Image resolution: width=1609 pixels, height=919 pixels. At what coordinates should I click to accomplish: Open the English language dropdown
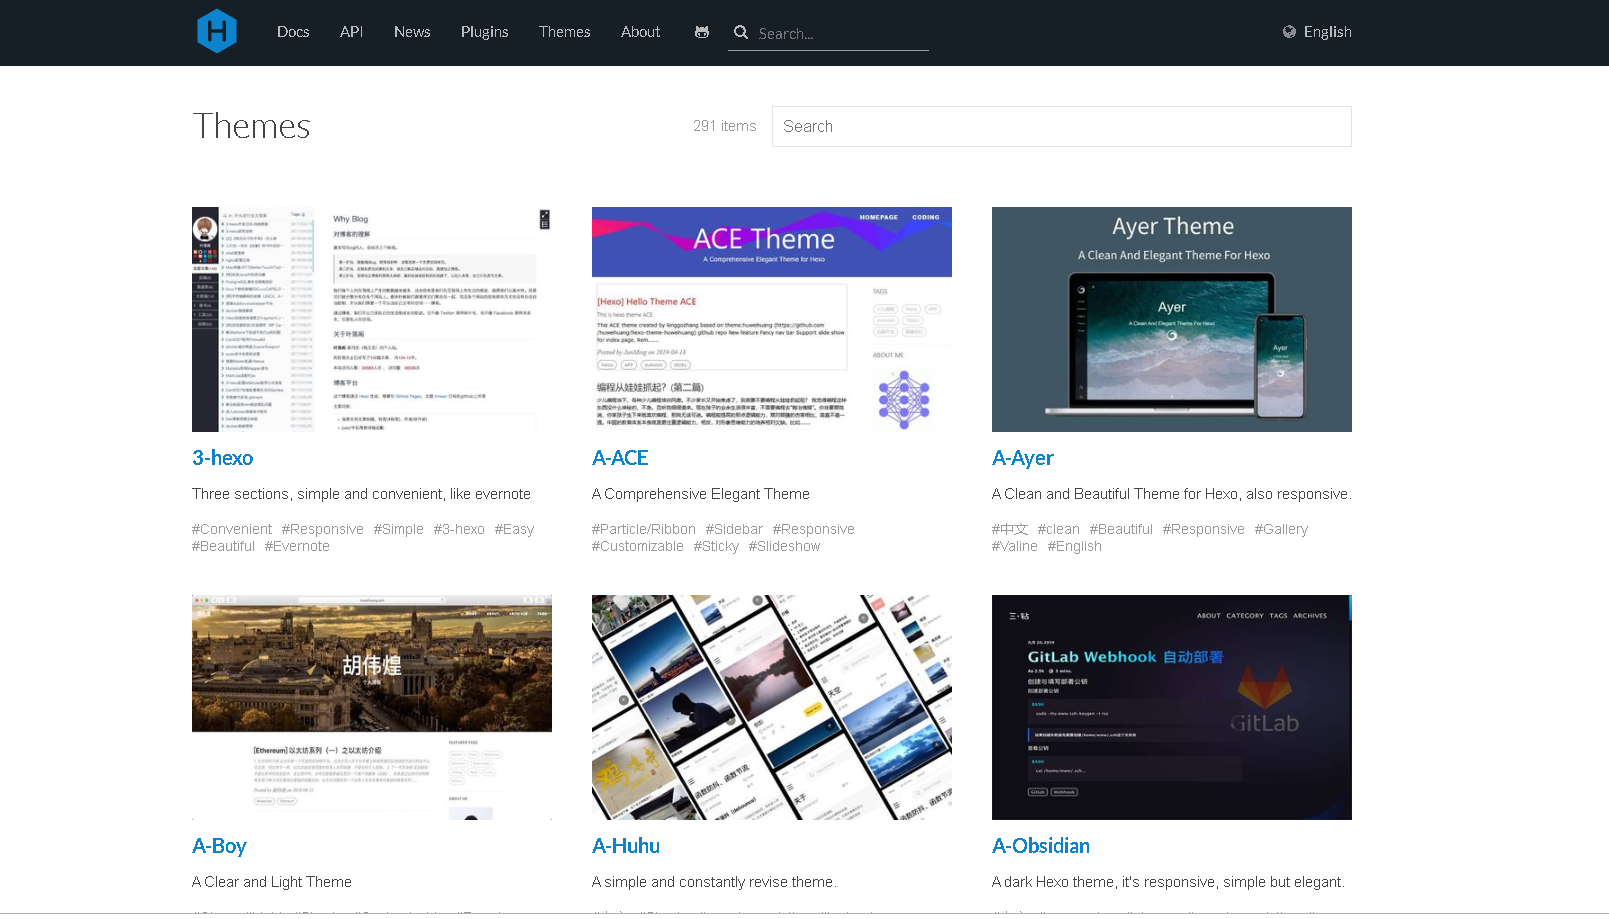(1327, 32)
